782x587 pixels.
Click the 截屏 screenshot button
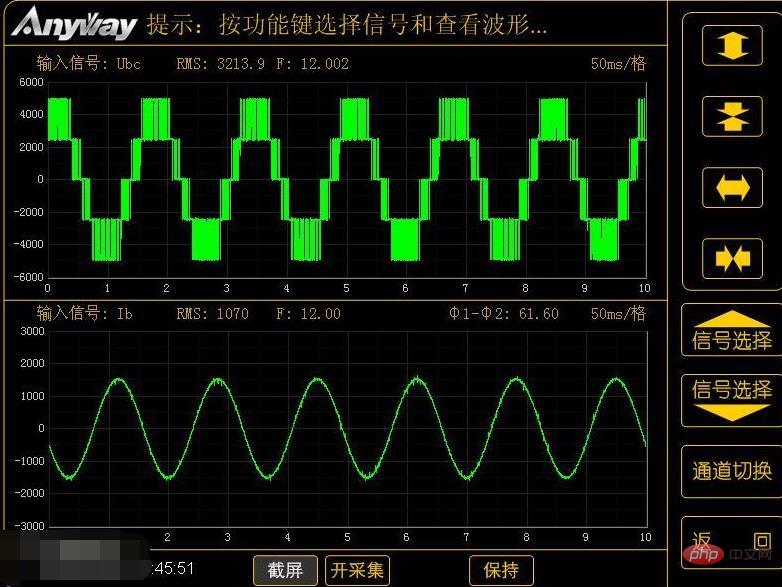point(285,570)
